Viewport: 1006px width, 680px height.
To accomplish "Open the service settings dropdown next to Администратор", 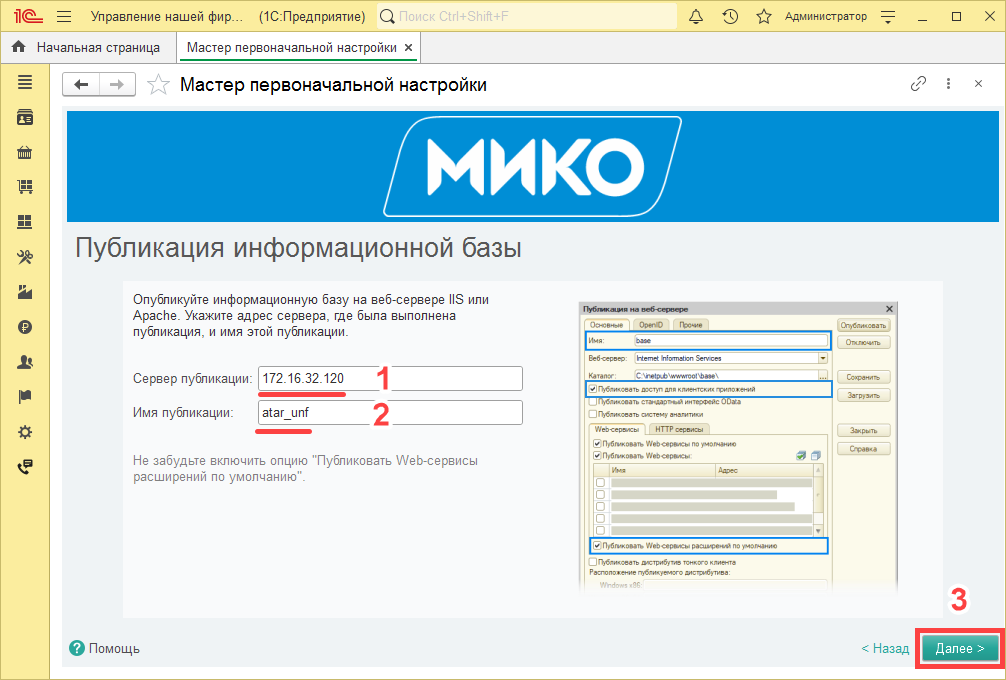I will coord(887,17).
